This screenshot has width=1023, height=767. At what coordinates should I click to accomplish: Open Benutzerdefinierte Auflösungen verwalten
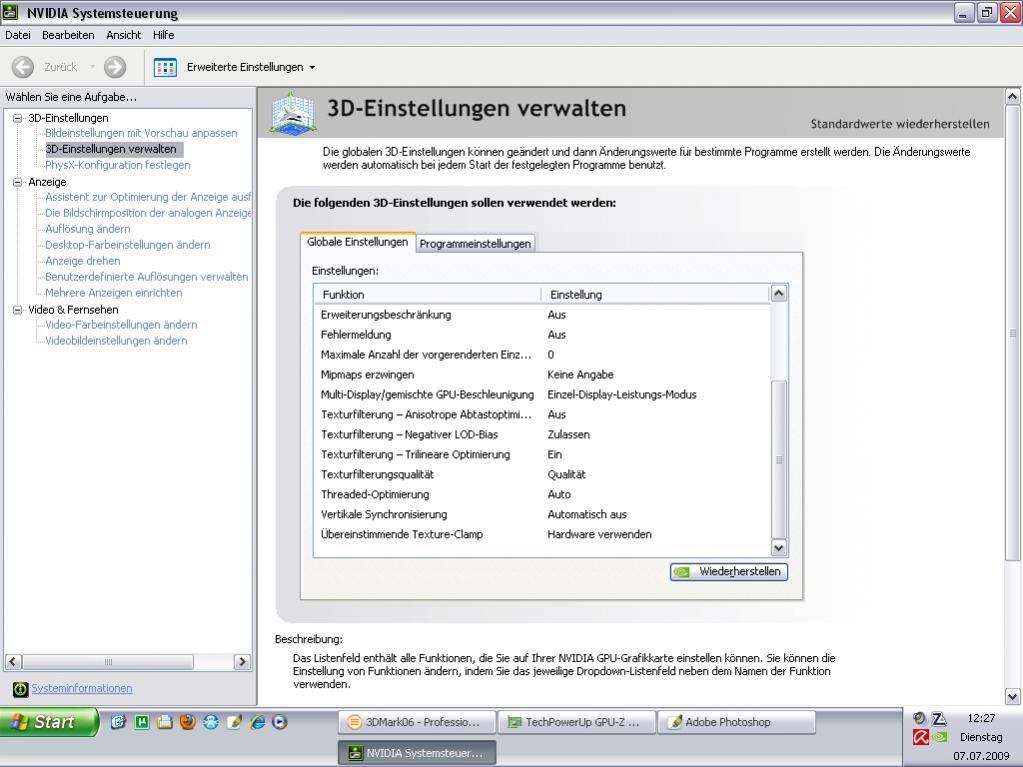[x=146, y=277]
